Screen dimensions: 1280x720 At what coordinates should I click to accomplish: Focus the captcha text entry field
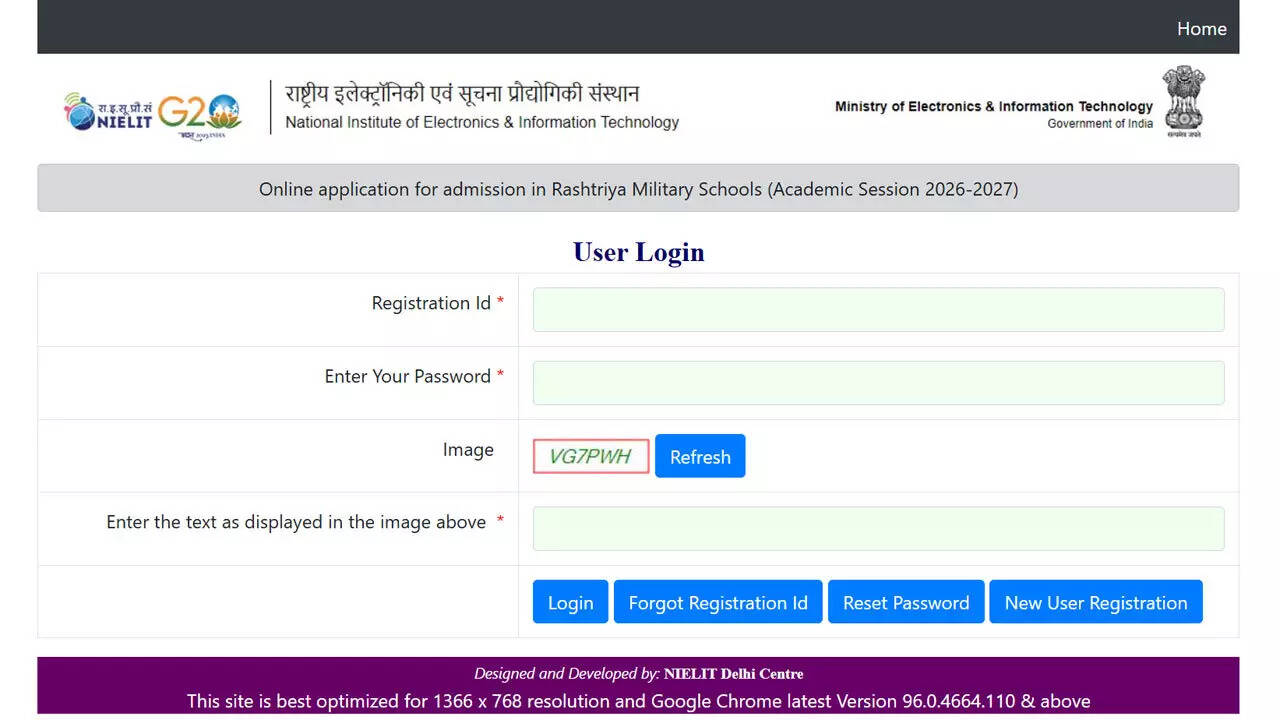tap(878, 529)
